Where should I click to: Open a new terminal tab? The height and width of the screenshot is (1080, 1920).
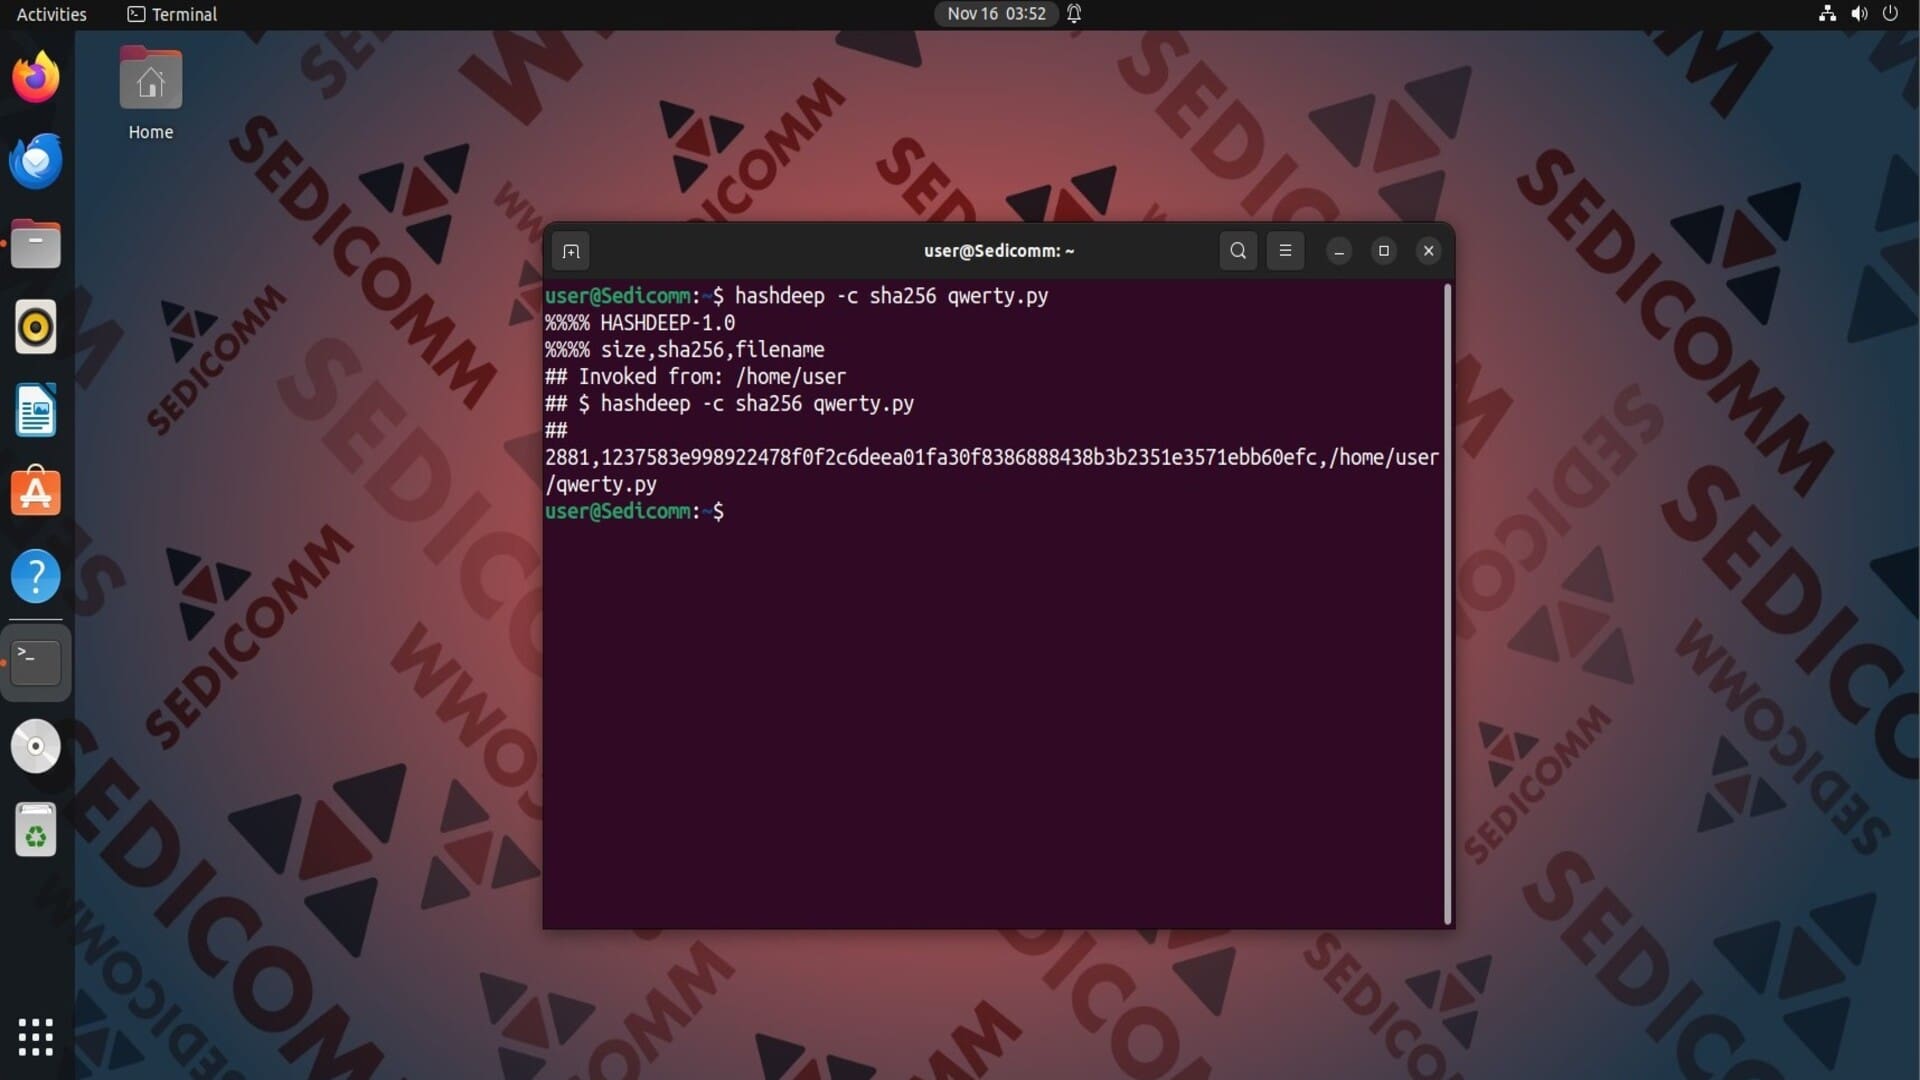pyautogui.click(x=571, y=251)
